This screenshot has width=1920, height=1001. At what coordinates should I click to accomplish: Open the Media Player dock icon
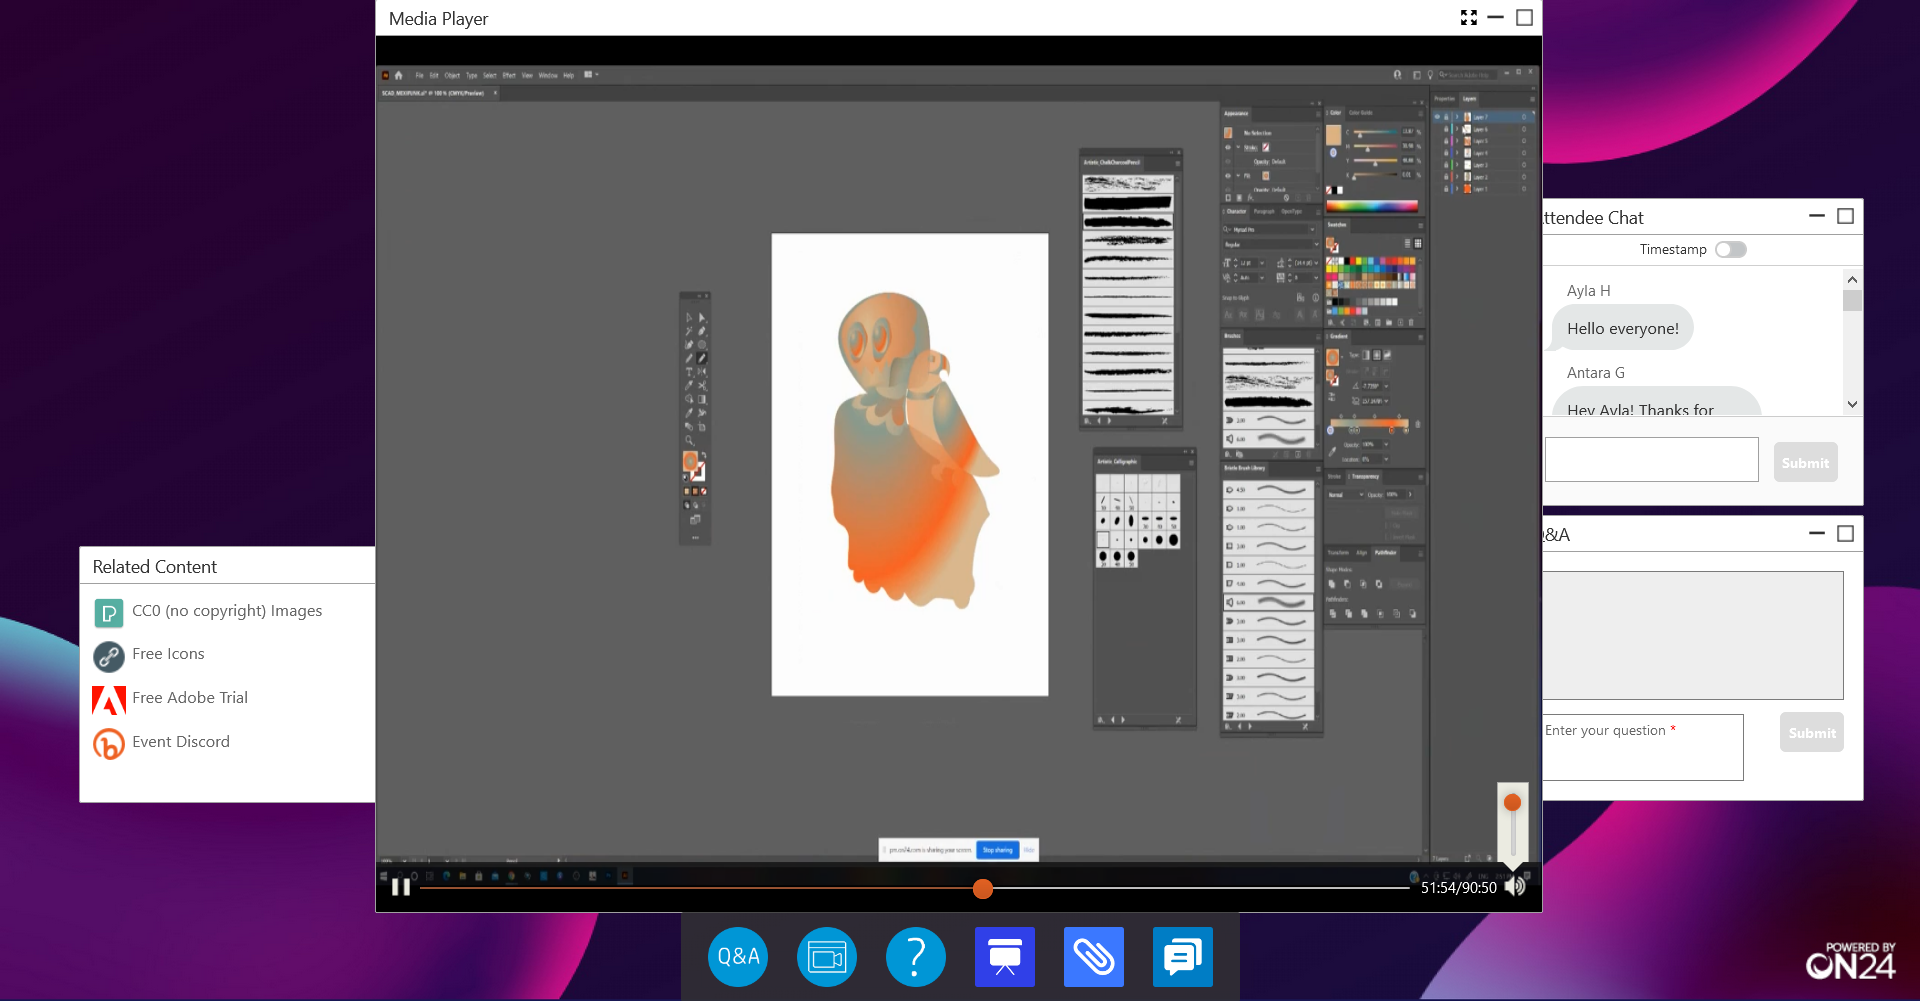pyautogui.click(x=827, y=957)
